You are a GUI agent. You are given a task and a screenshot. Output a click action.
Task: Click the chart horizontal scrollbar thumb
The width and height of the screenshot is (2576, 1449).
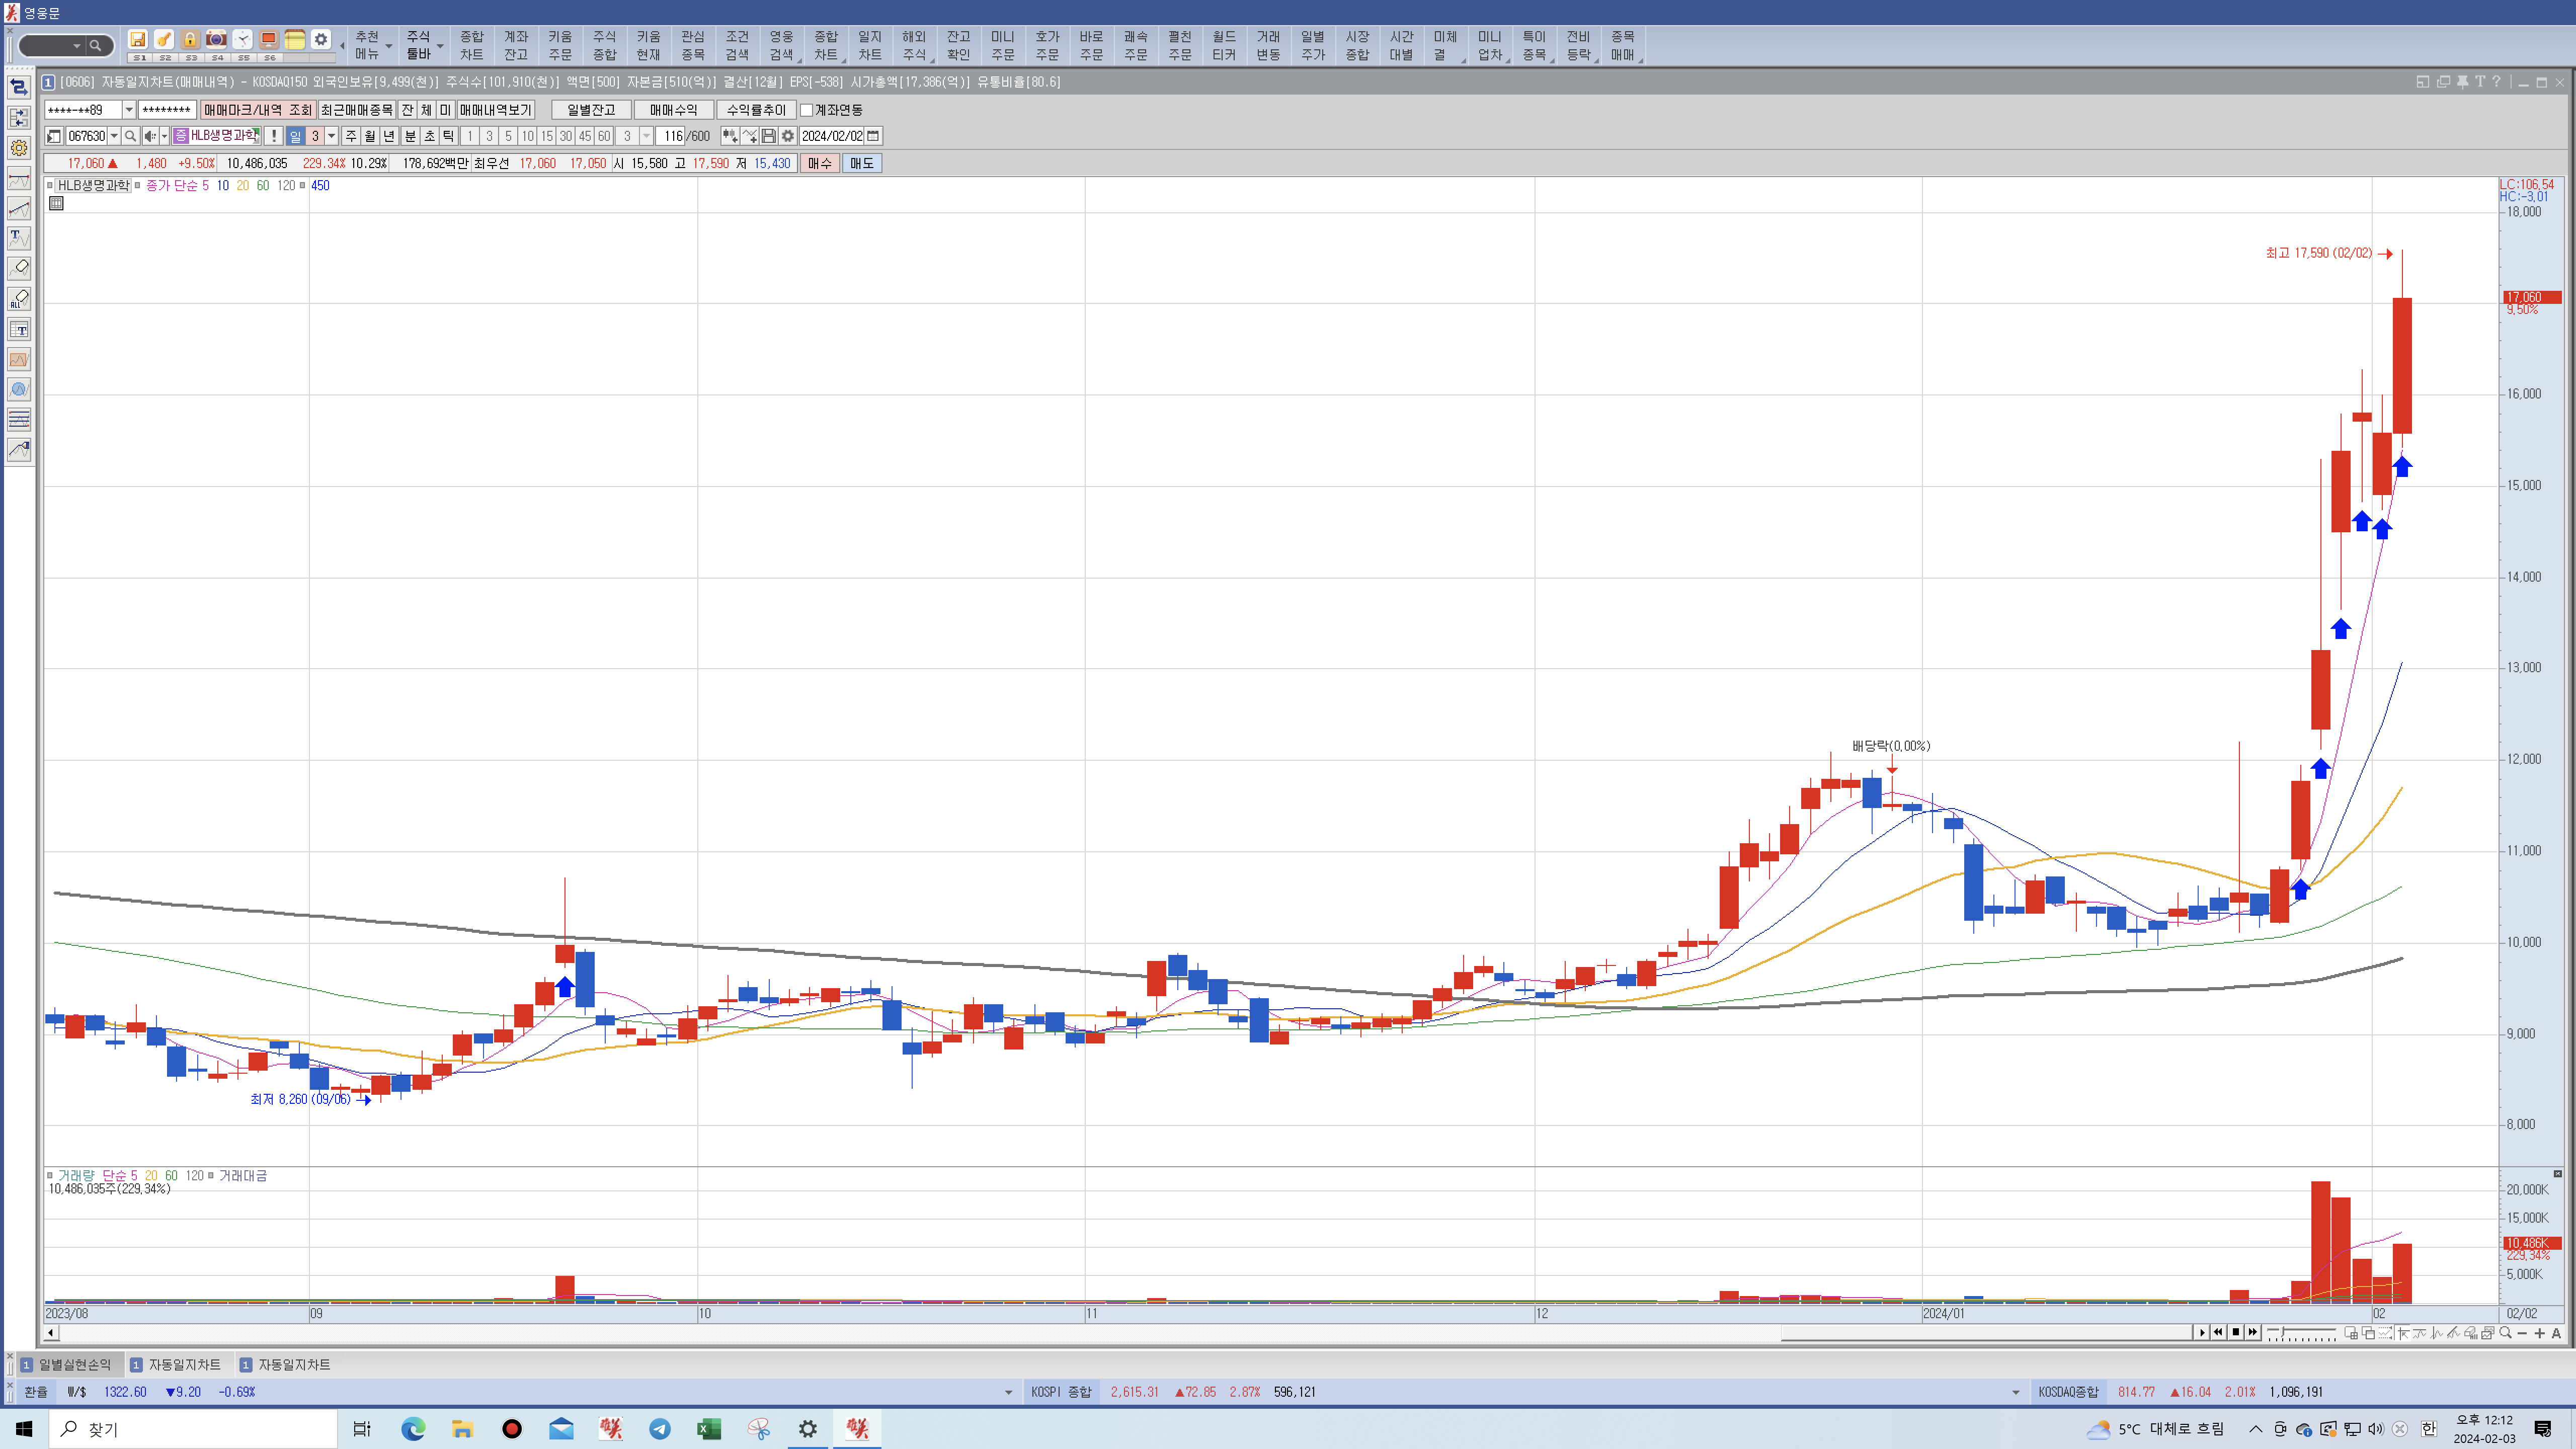pyautogui.click(x=1986, y=1333)
